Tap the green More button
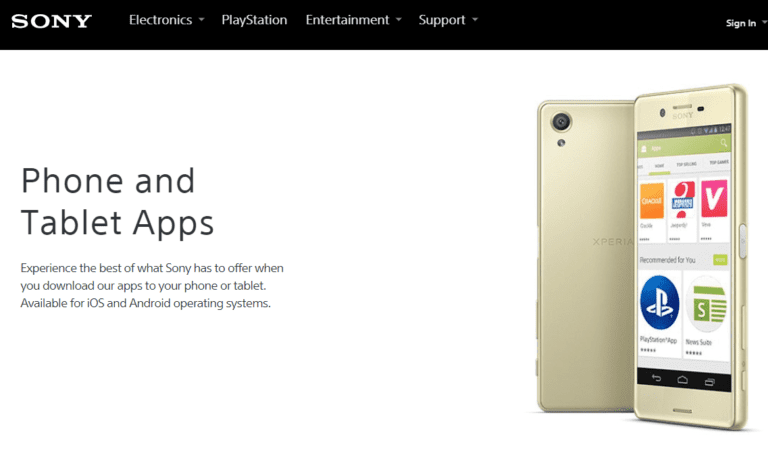768x449 pixels. pyautogui.click(x=720, y=260)
